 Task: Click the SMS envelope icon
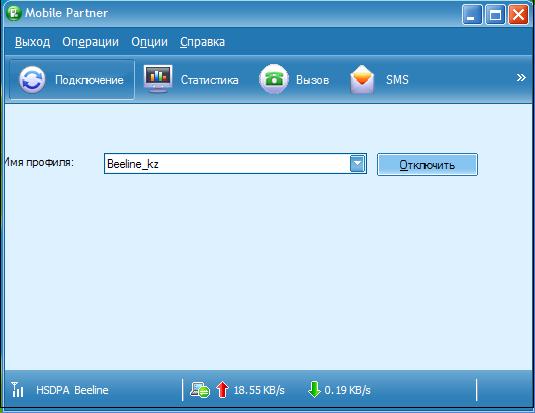(362, 80)
